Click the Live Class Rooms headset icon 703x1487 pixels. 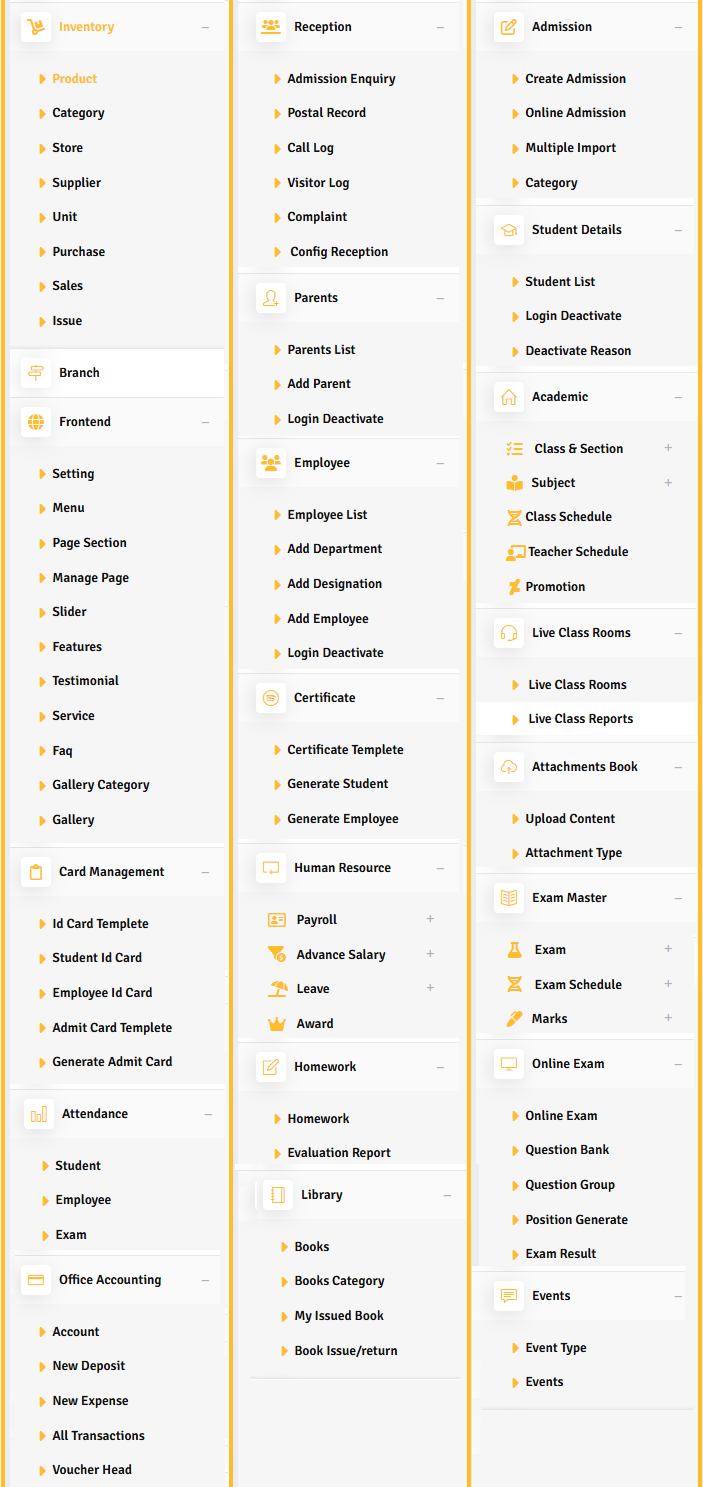(x=509, y=633)
